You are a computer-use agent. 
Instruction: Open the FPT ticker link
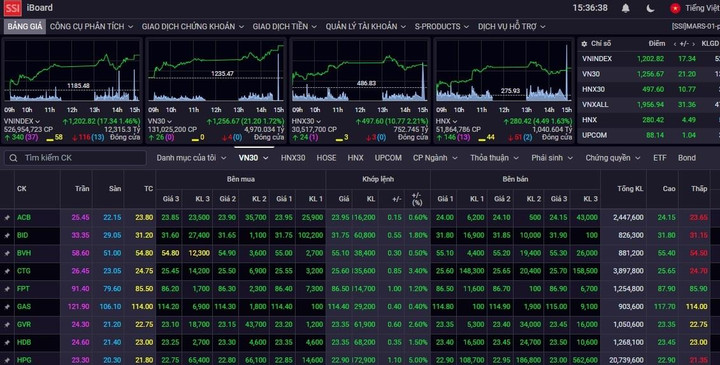pyautogui.click(x=23, y=289)
